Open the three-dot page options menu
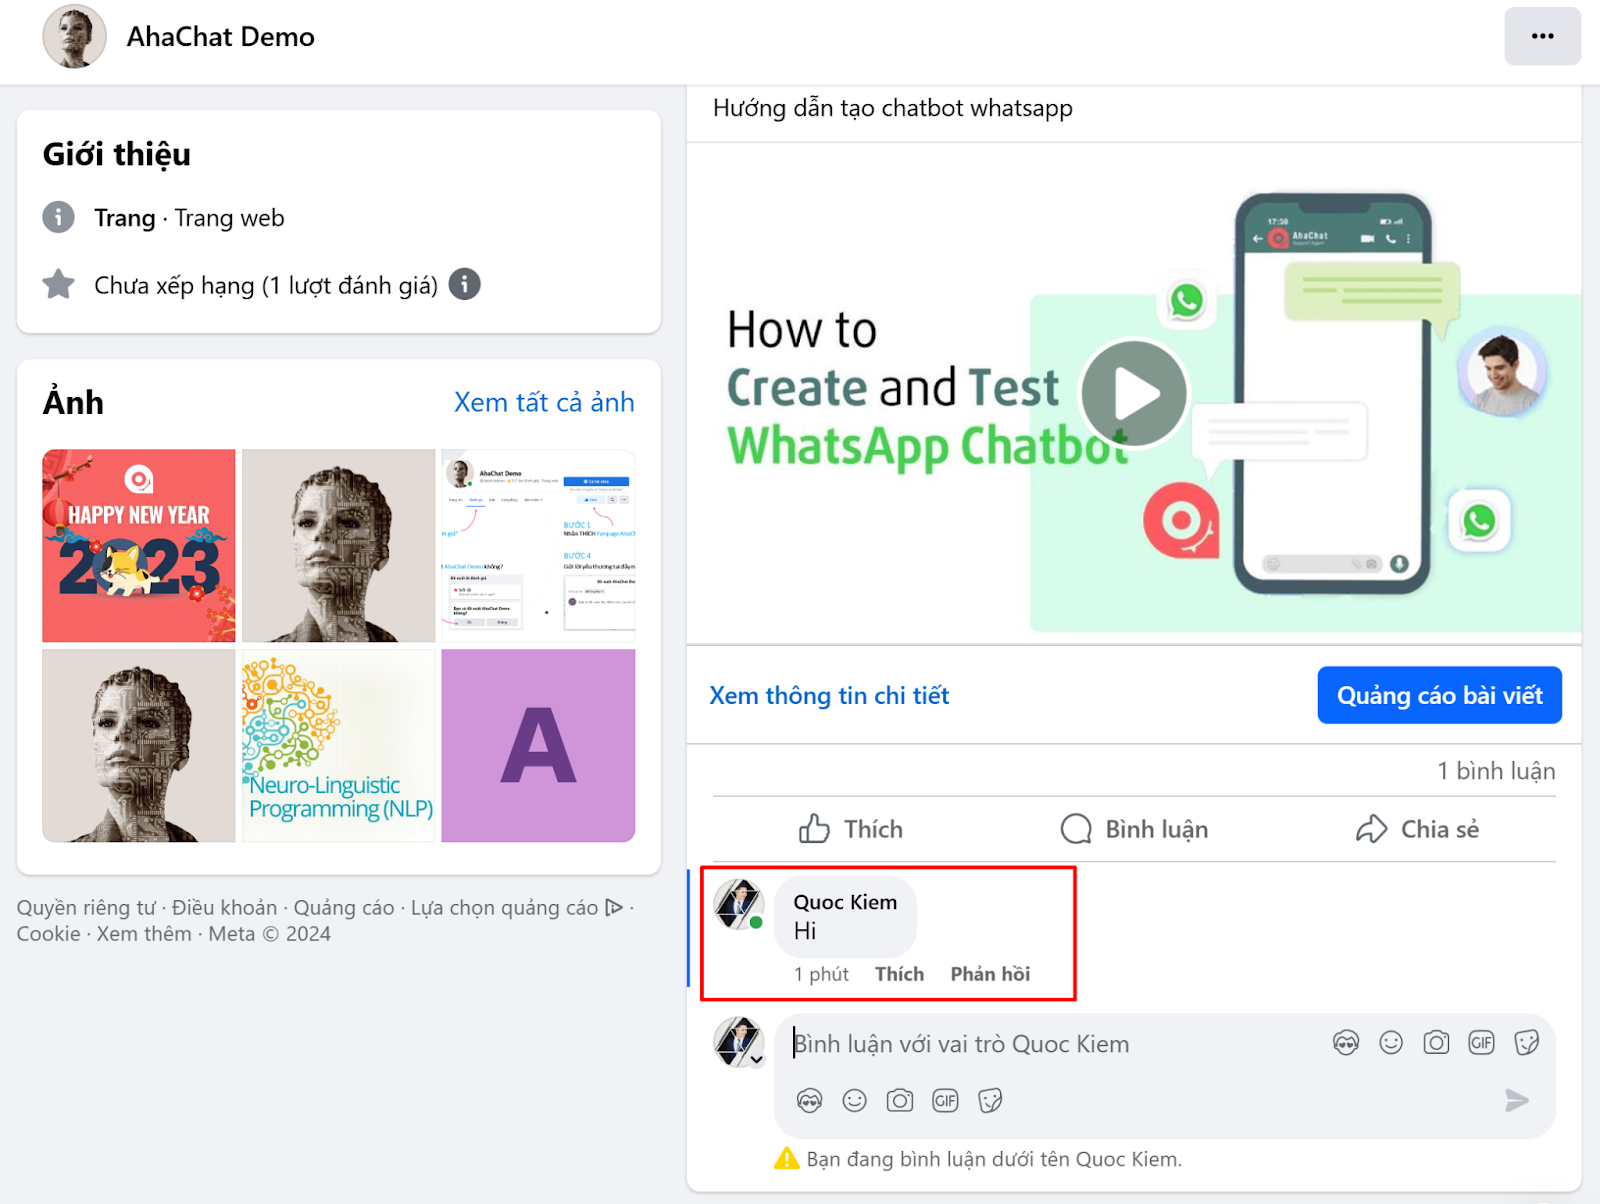This screenshot has width=1600, height=1204. click(1542, 36)
